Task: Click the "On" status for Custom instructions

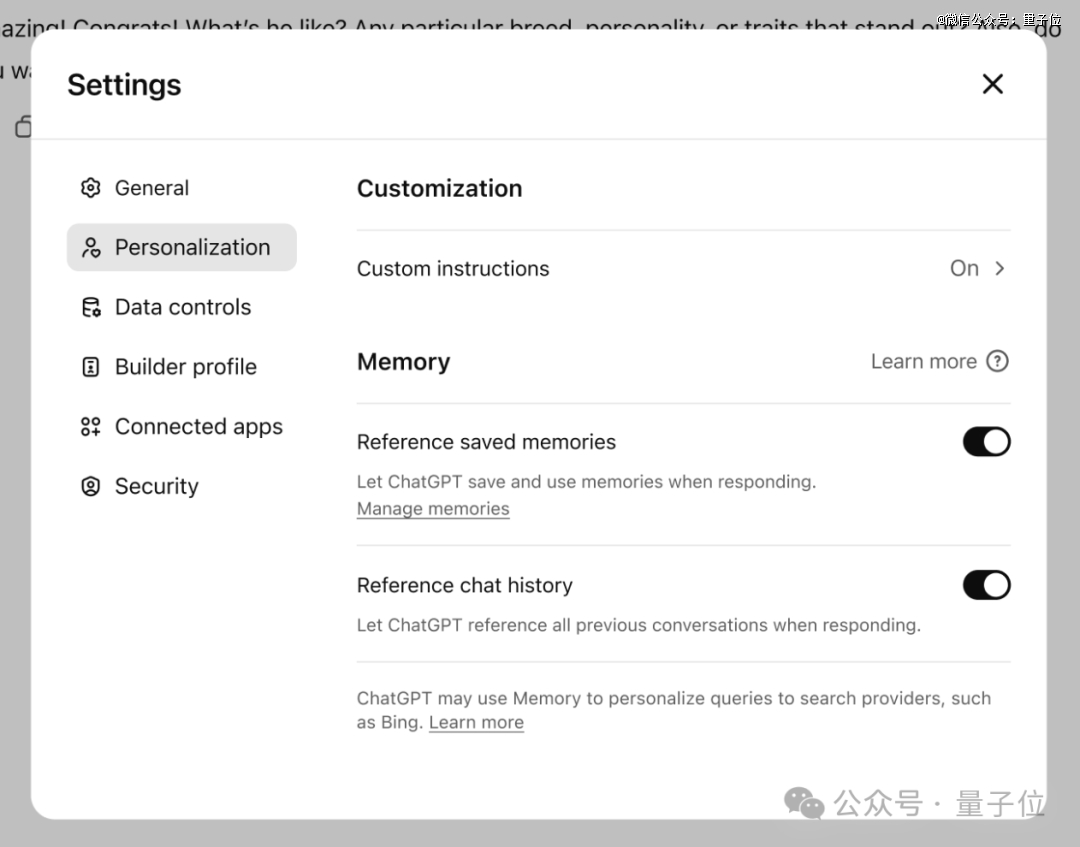Action: coord(964,269)
